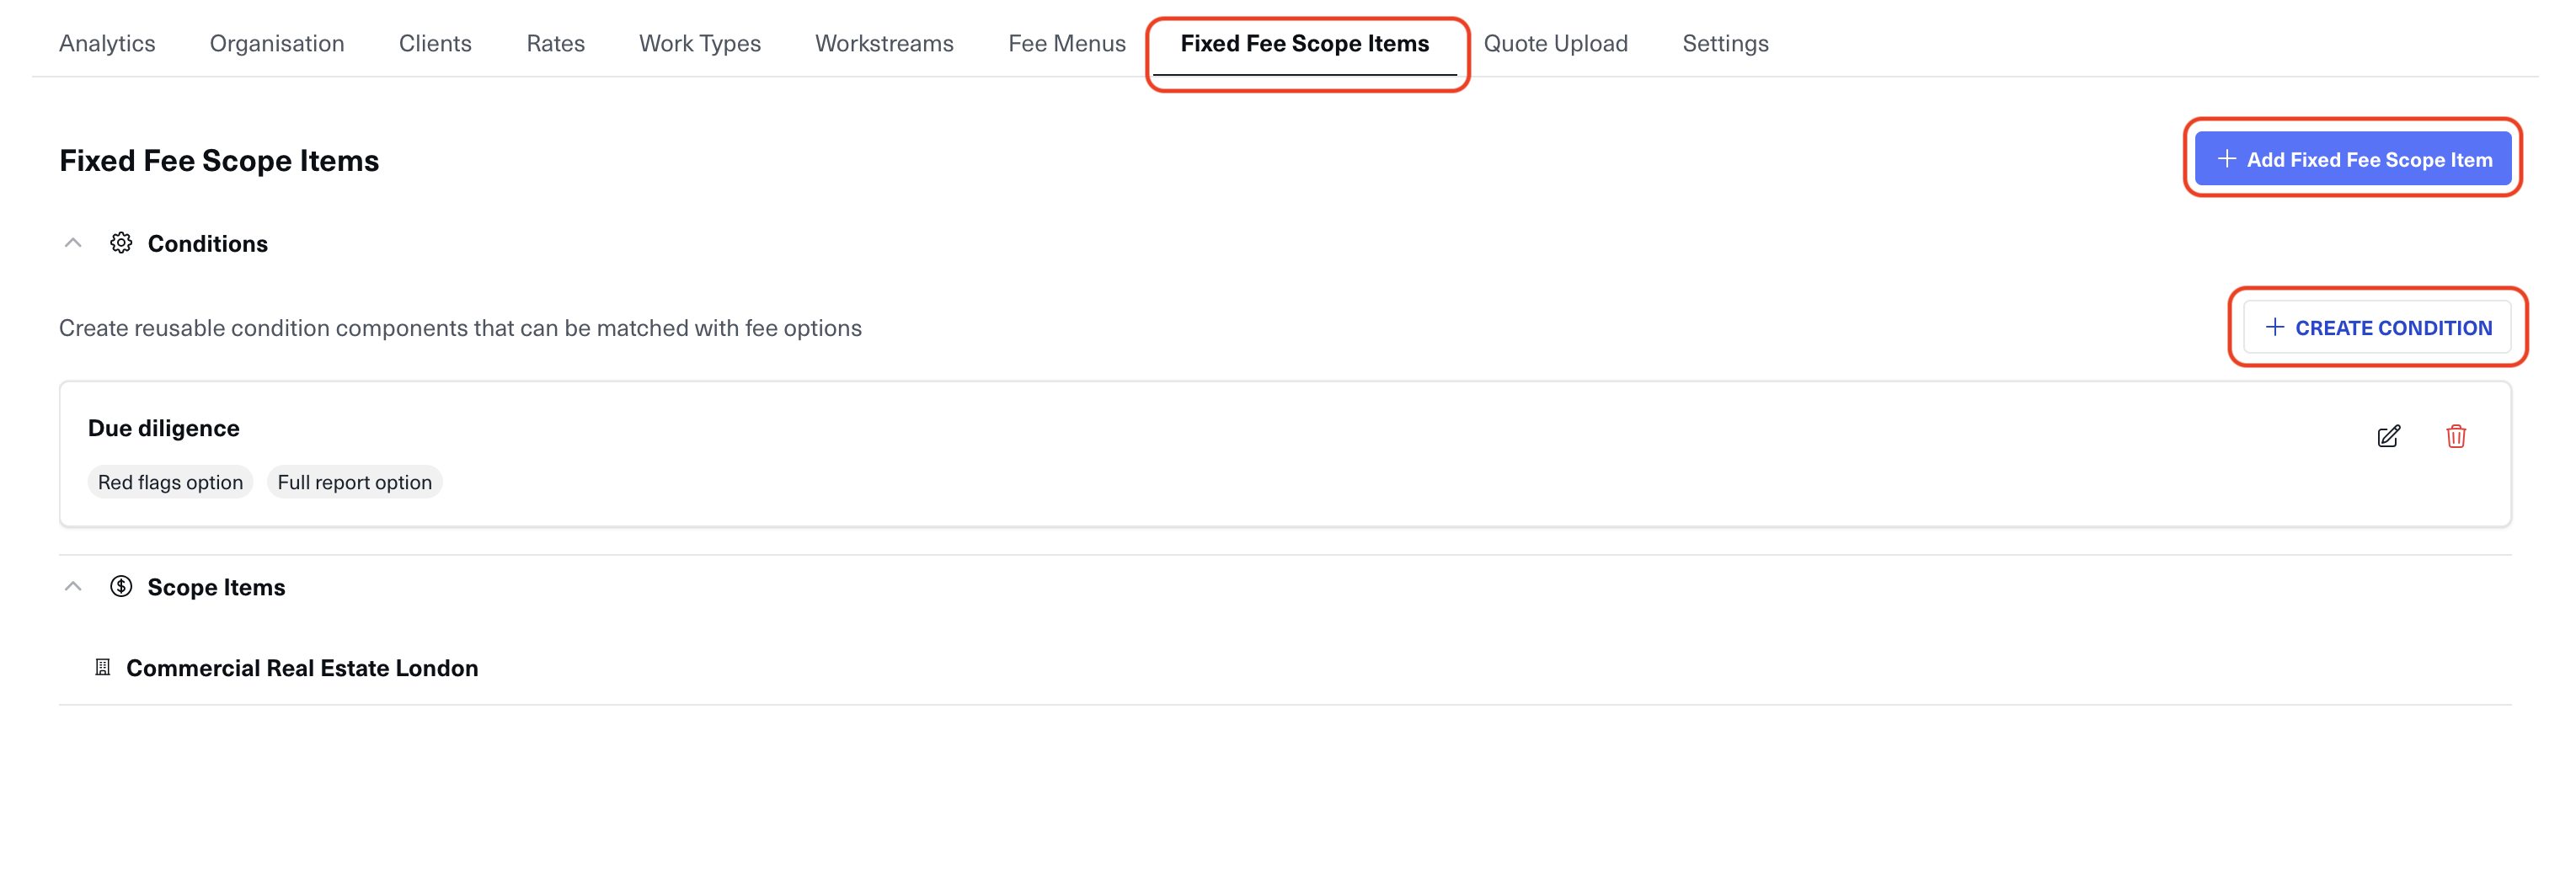Switch to the Workstreams tab
This screenshot has width=2576, height=869.
(884, 43)
